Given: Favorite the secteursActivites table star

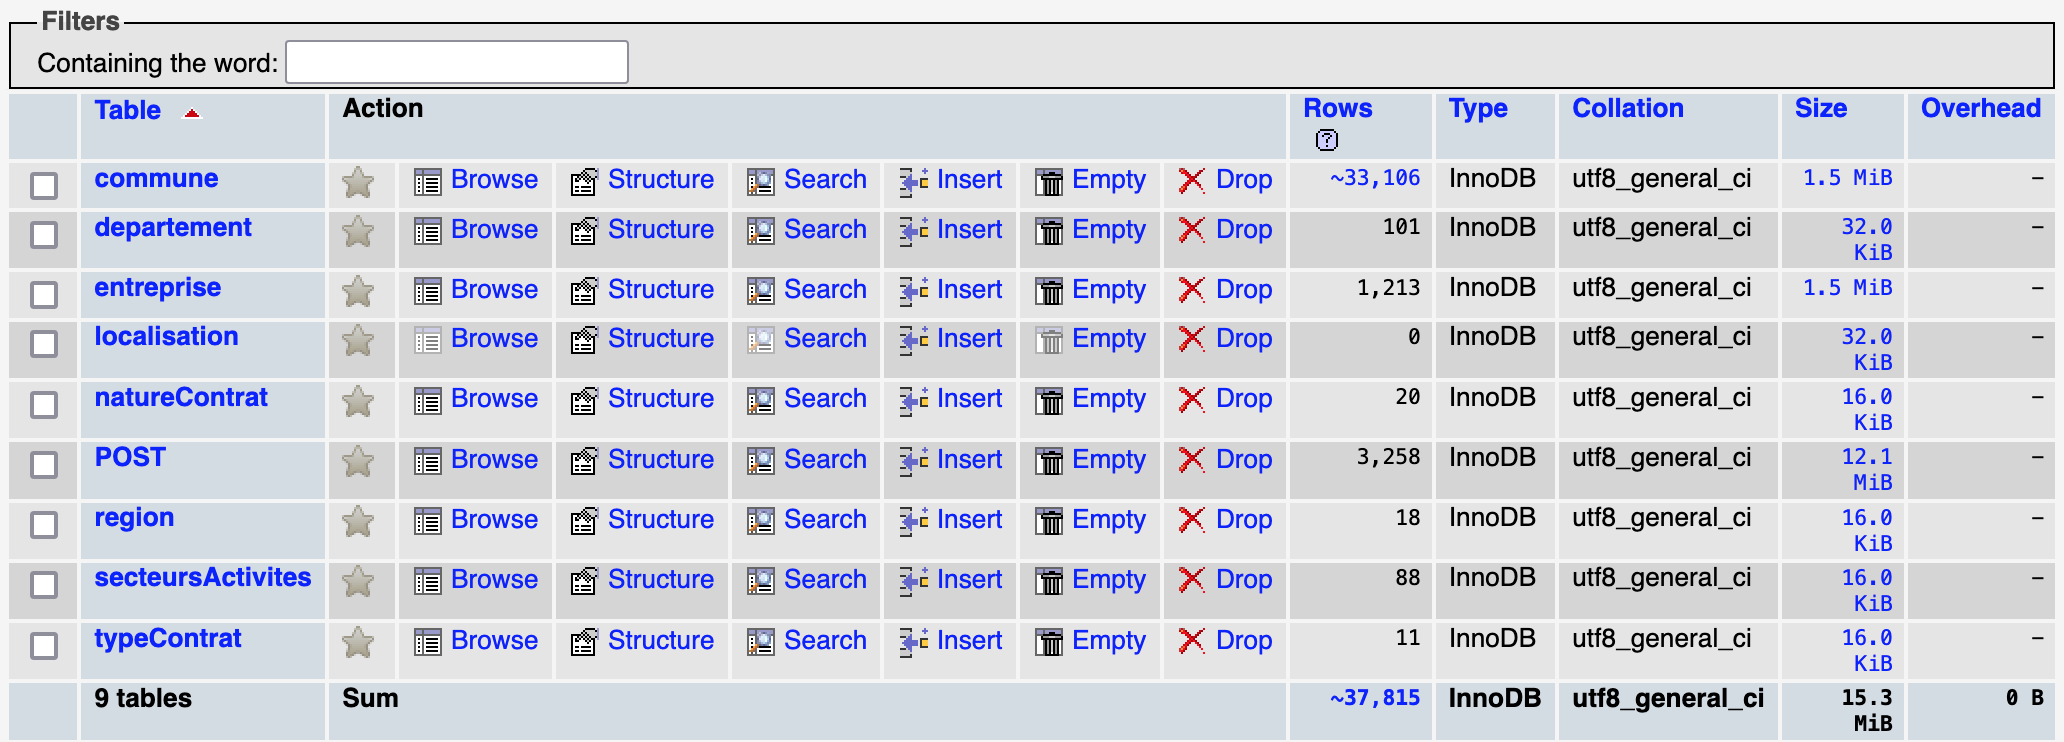Looking at the screenshot, I should (358, 582).
